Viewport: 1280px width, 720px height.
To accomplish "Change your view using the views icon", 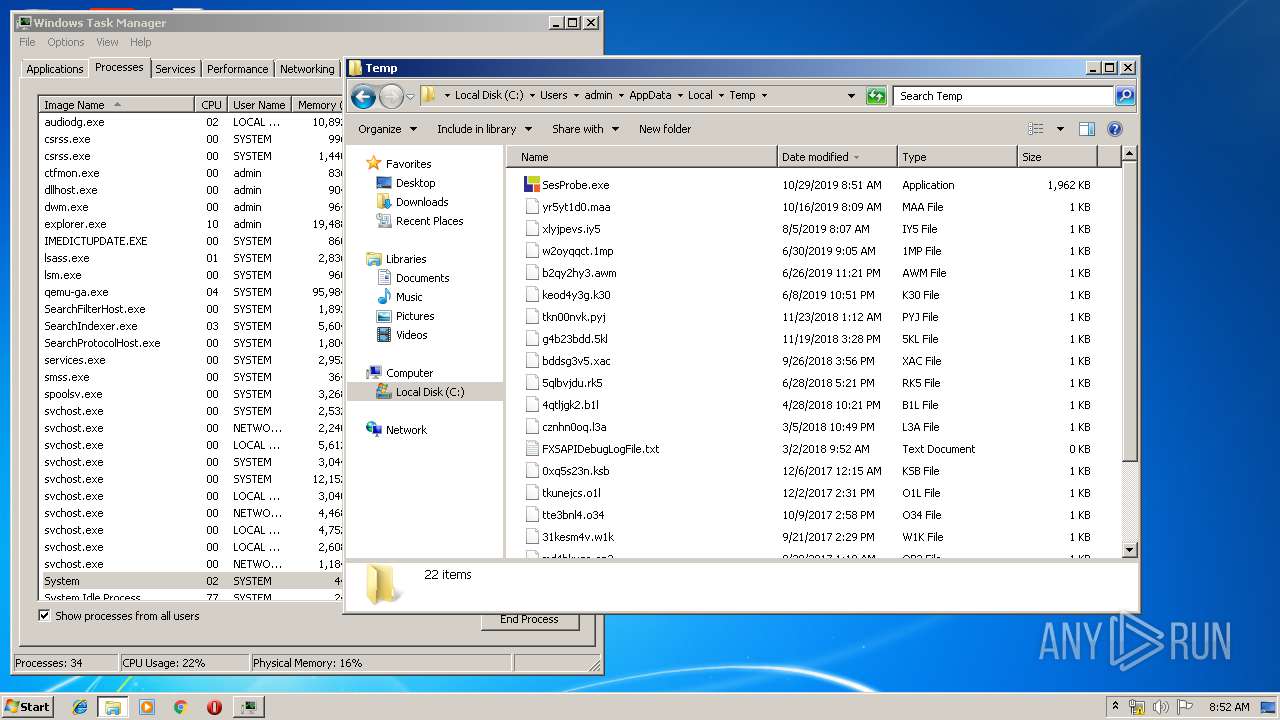I will point(1036,129).
